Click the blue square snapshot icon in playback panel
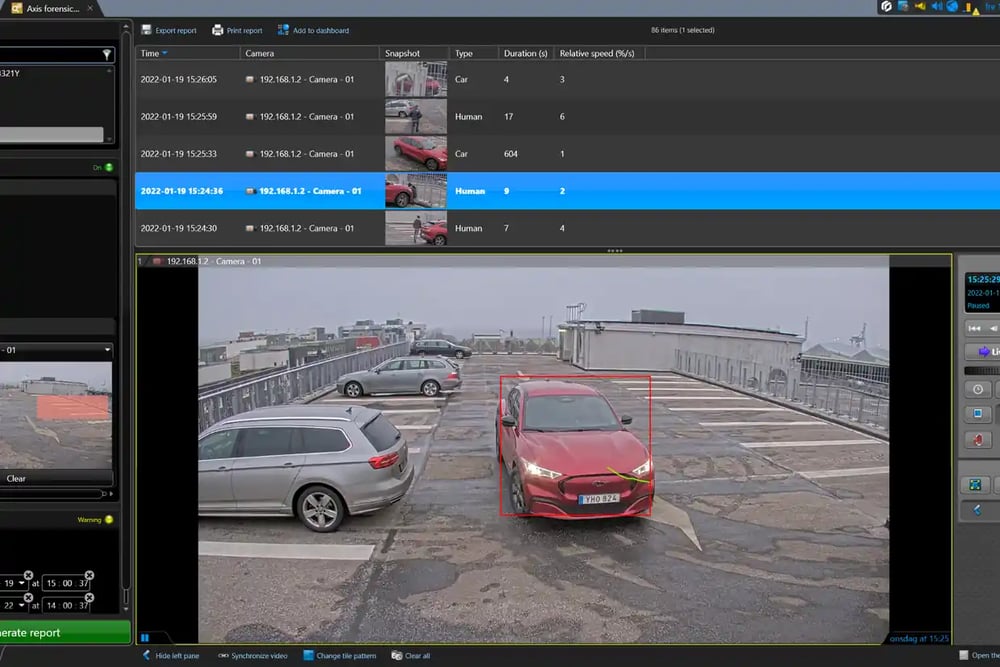Image resolution: width=1000 pixels, height=667 pixels. (978, 414)
